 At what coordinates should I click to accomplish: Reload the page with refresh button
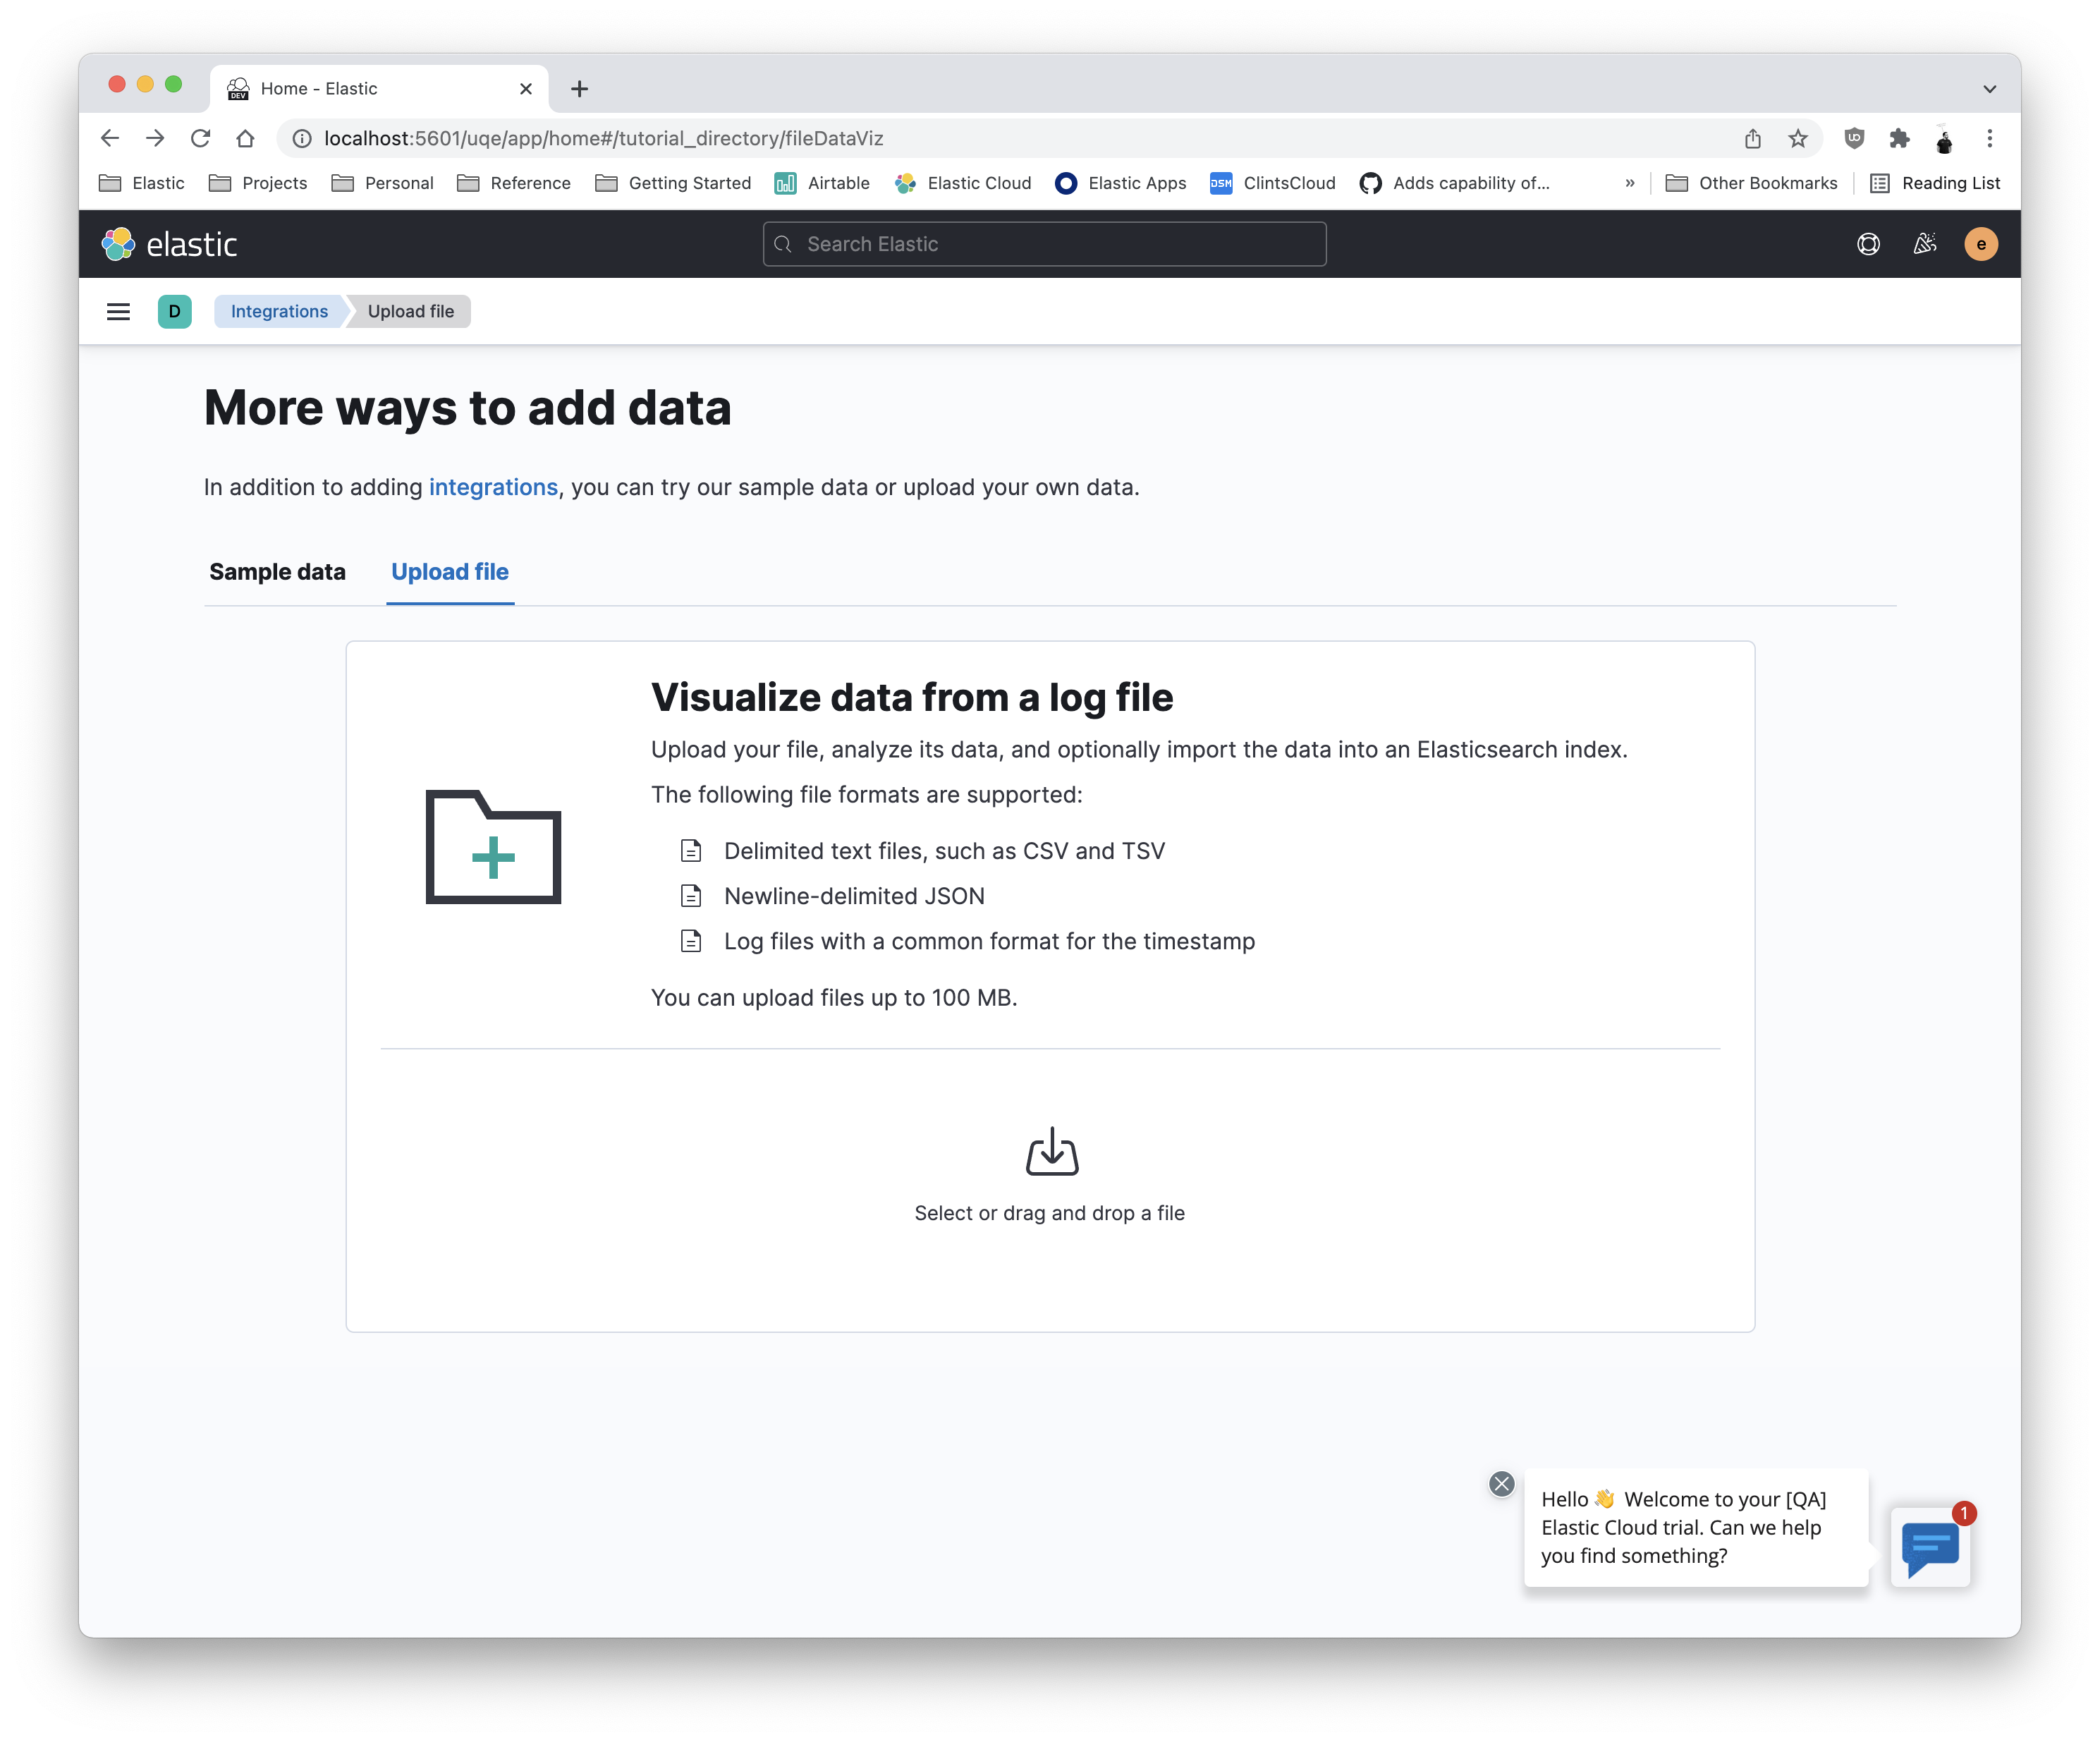coord(201,139)
